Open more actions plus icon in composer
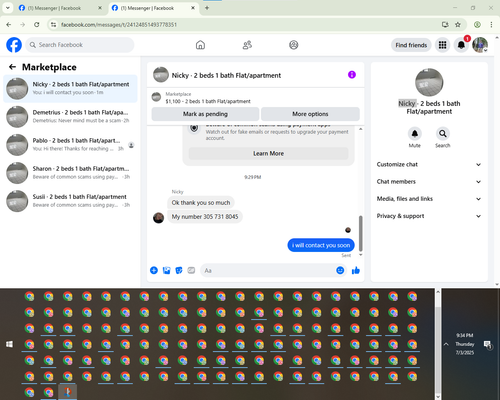Image resolution: width=500 pixels, height=400 pixels. click(x=154, y=270)
